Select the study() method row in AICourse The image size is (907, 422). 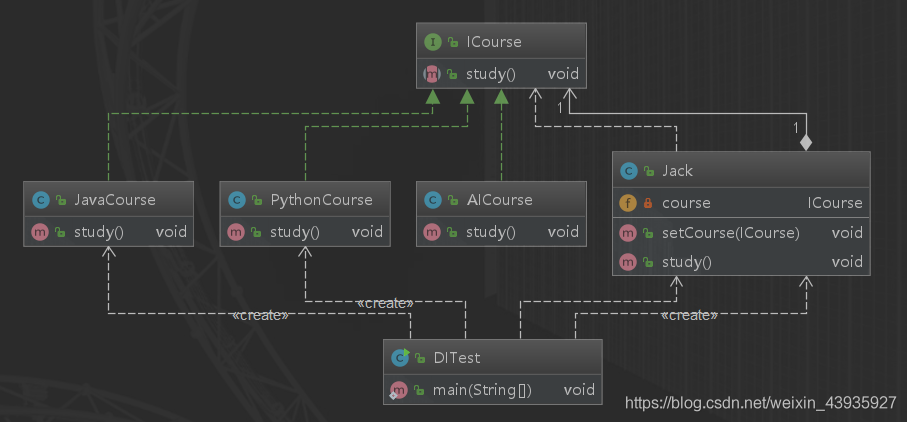(499, 232)
